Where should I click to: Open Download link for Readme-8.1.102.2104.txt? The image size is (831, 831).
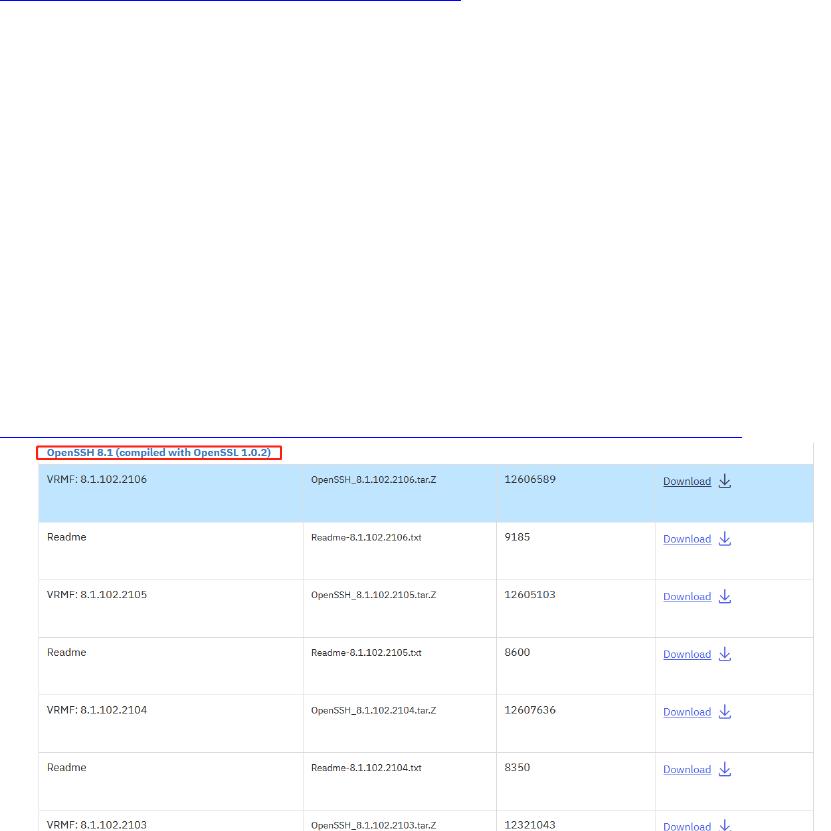[x=687, y=770]
